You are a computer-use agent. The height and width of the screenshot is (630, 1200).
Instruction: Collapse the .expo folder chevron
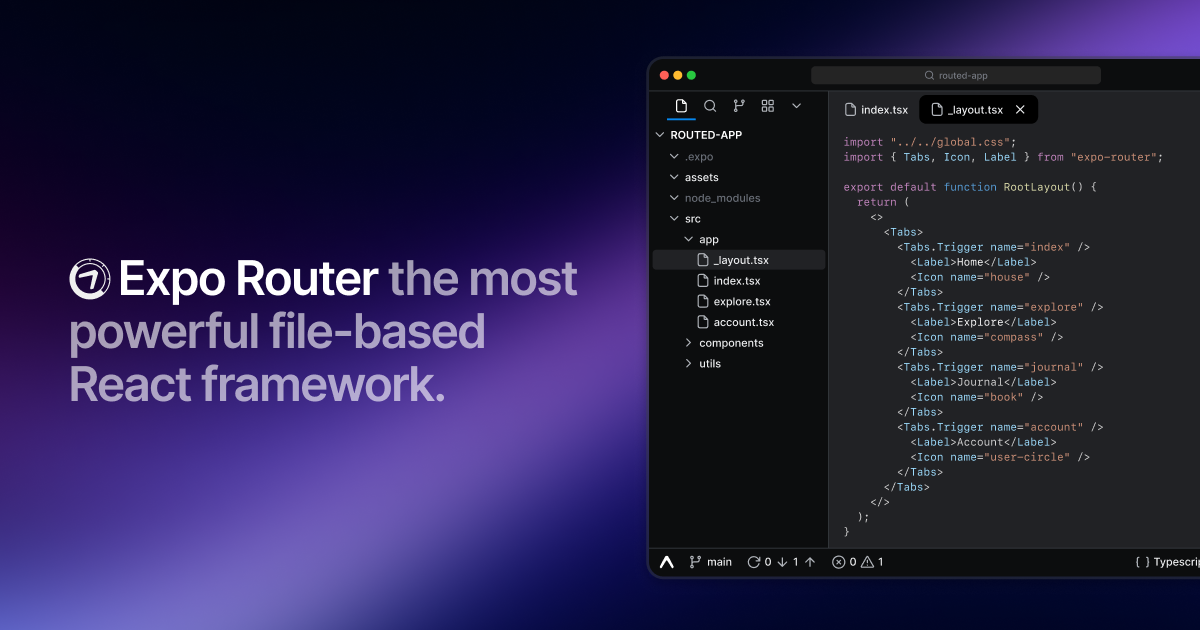tap(674, 157)
